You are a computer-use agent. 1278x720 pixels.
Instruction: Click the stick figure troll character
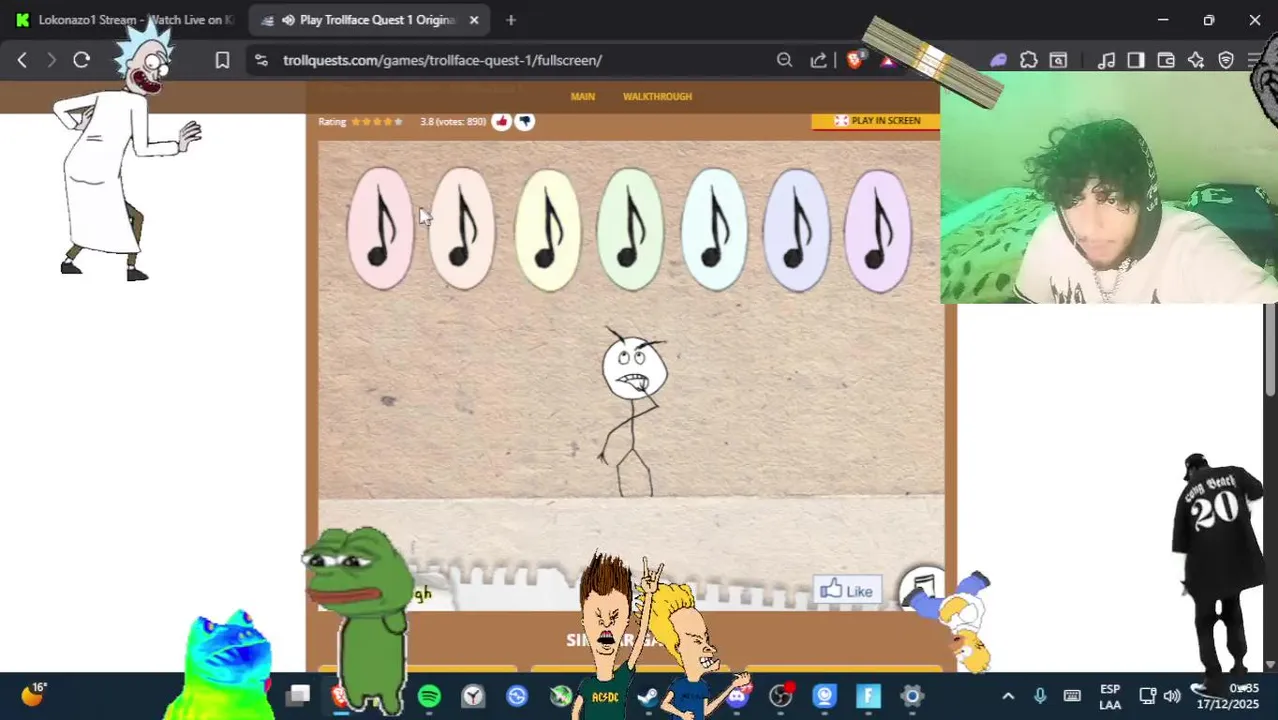[632, 413]
